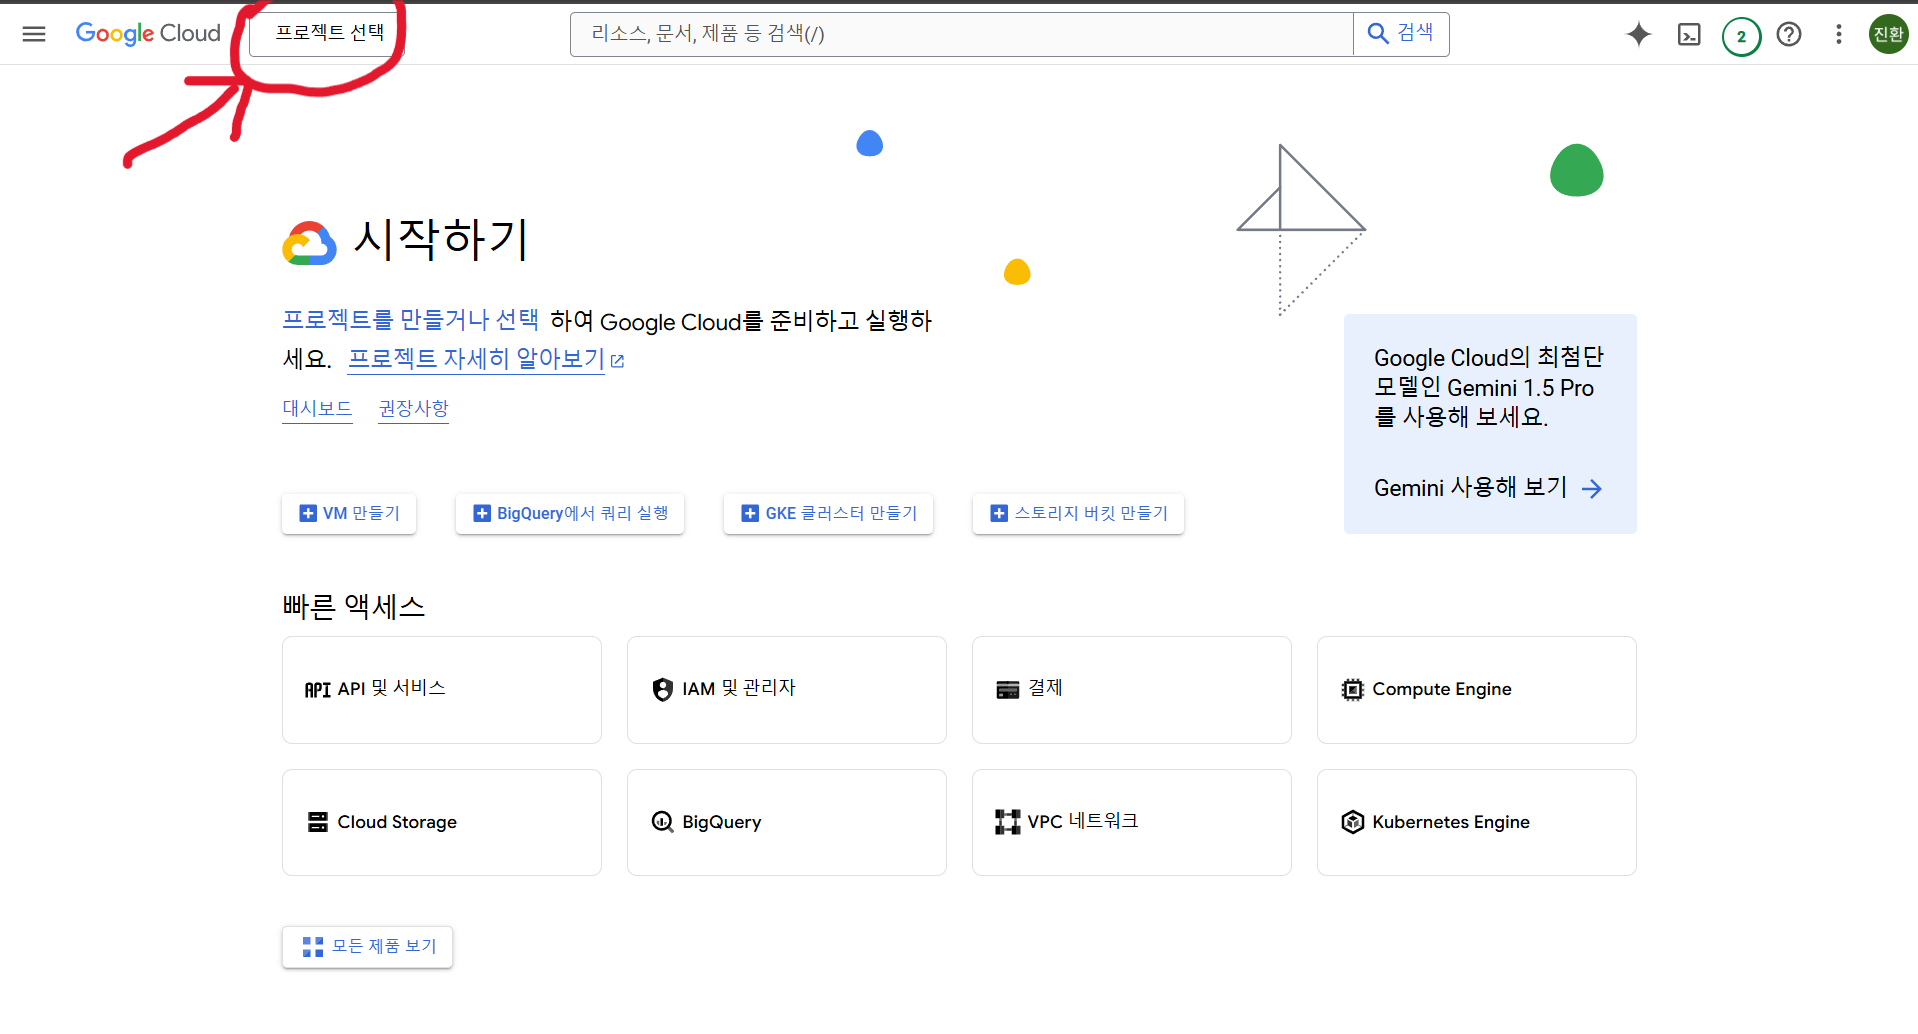The image size is (1918, 1034).
Task: Click the Google Cloud logo
Action: pos(148,33)
